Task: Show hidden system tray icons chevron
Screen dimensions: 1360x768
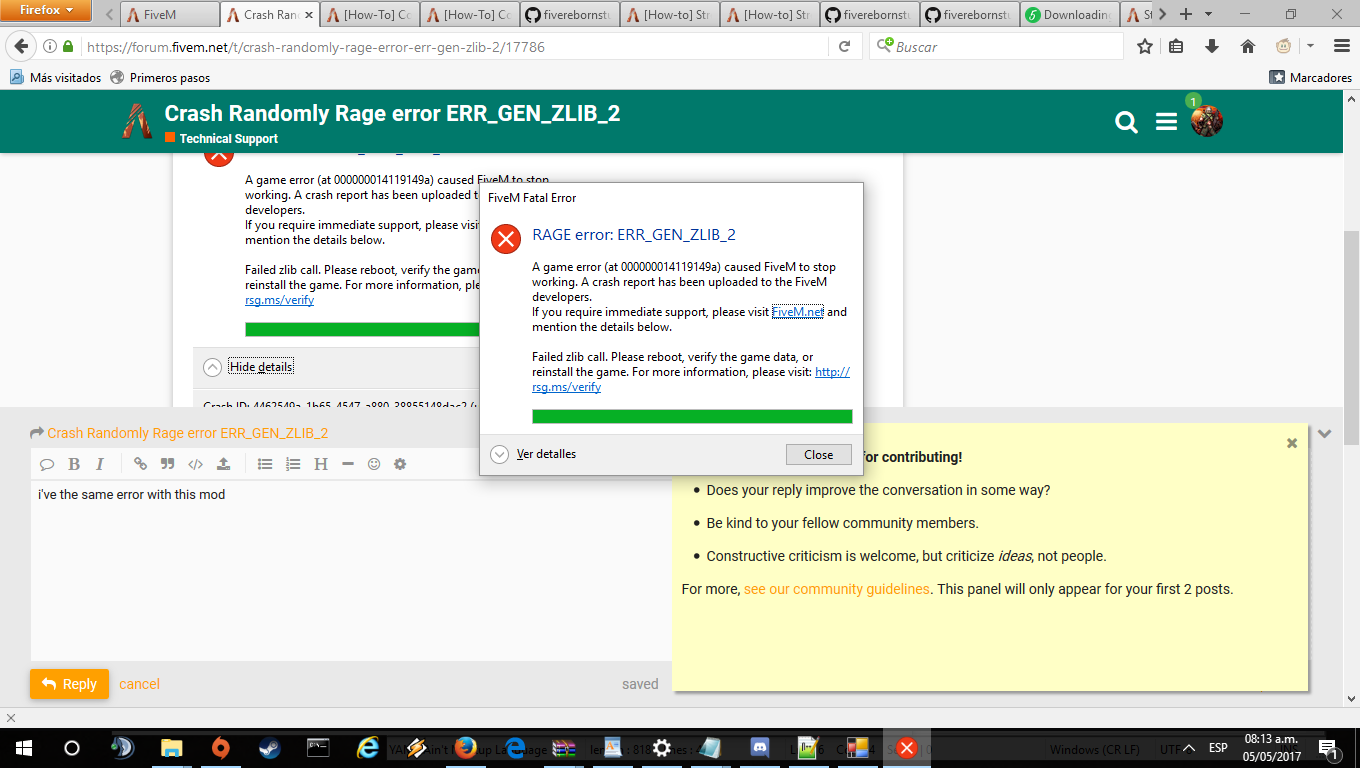Action: 1189,748
